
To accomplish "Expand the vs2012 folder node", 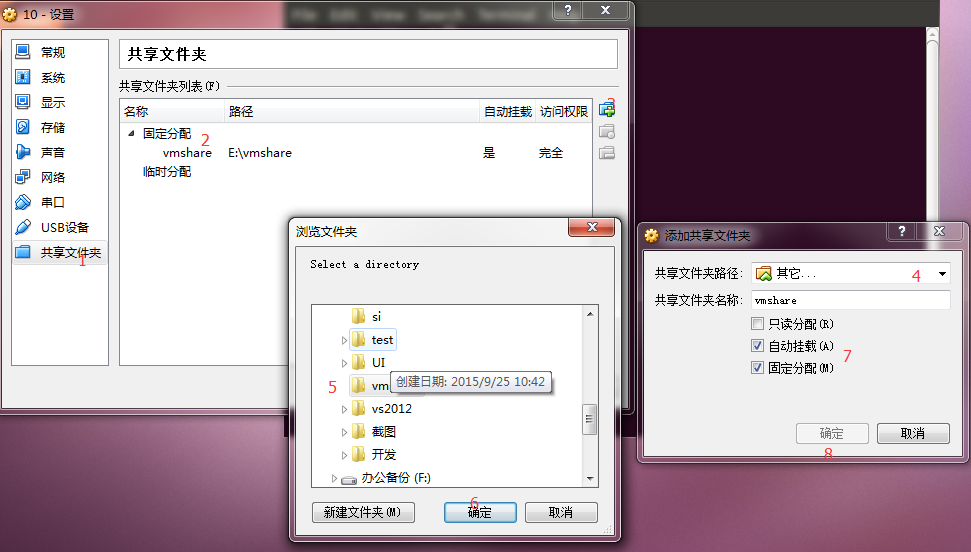I will coord(344,409).
